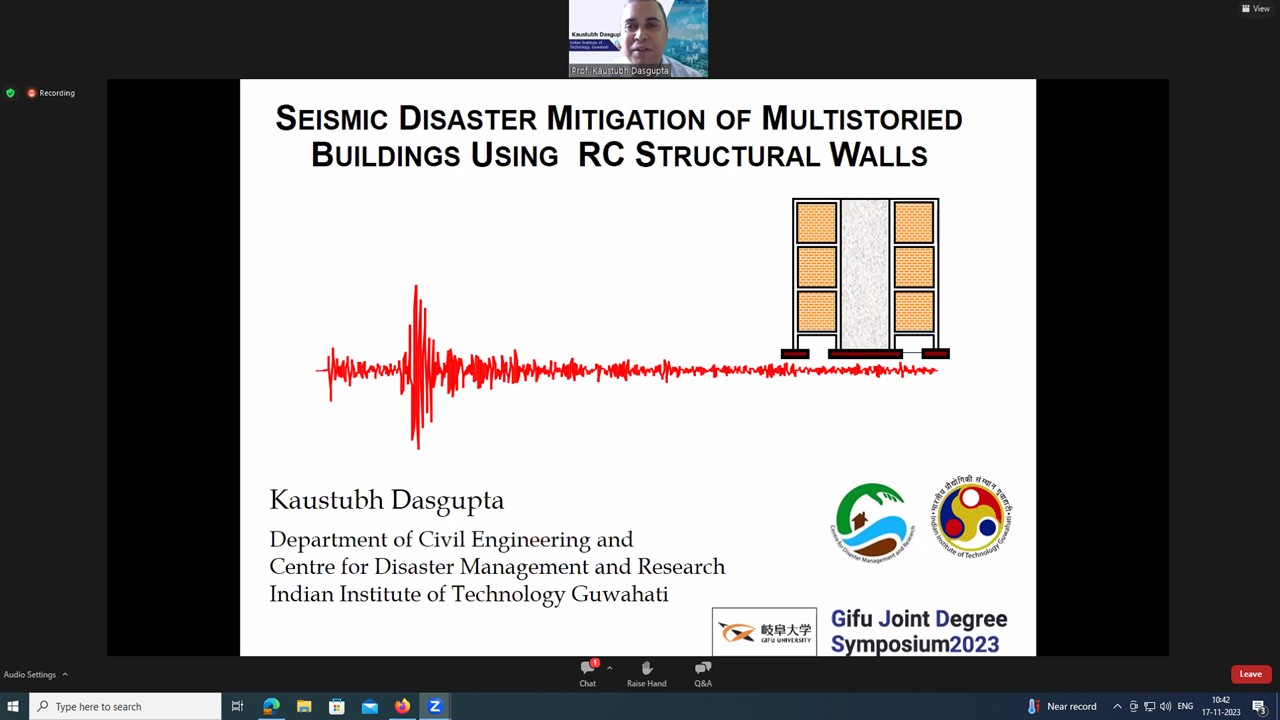Click the Gifu University logo on slide
Image resolution: width=1280 pixels, height=720 pixels.
(x=764, y=632)
